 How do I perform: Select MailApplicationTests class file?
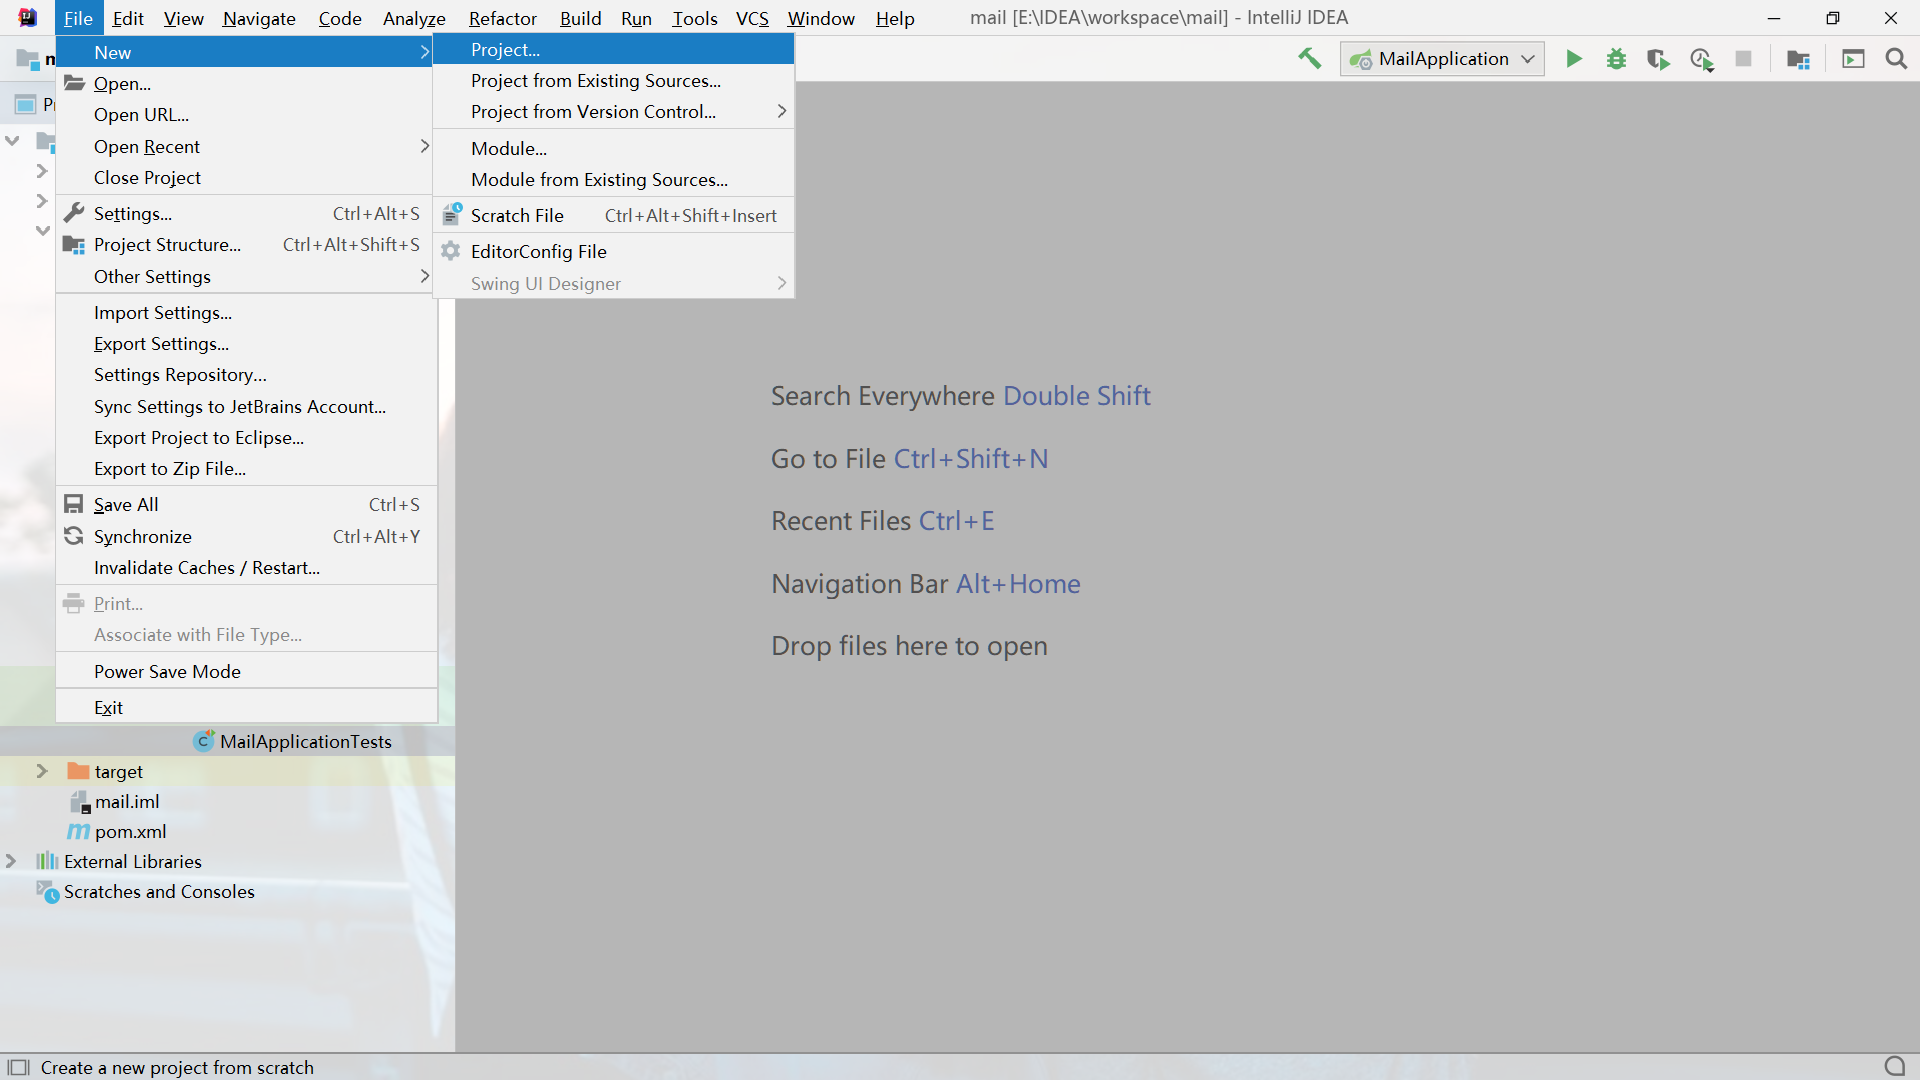click(x=305, y=741)
